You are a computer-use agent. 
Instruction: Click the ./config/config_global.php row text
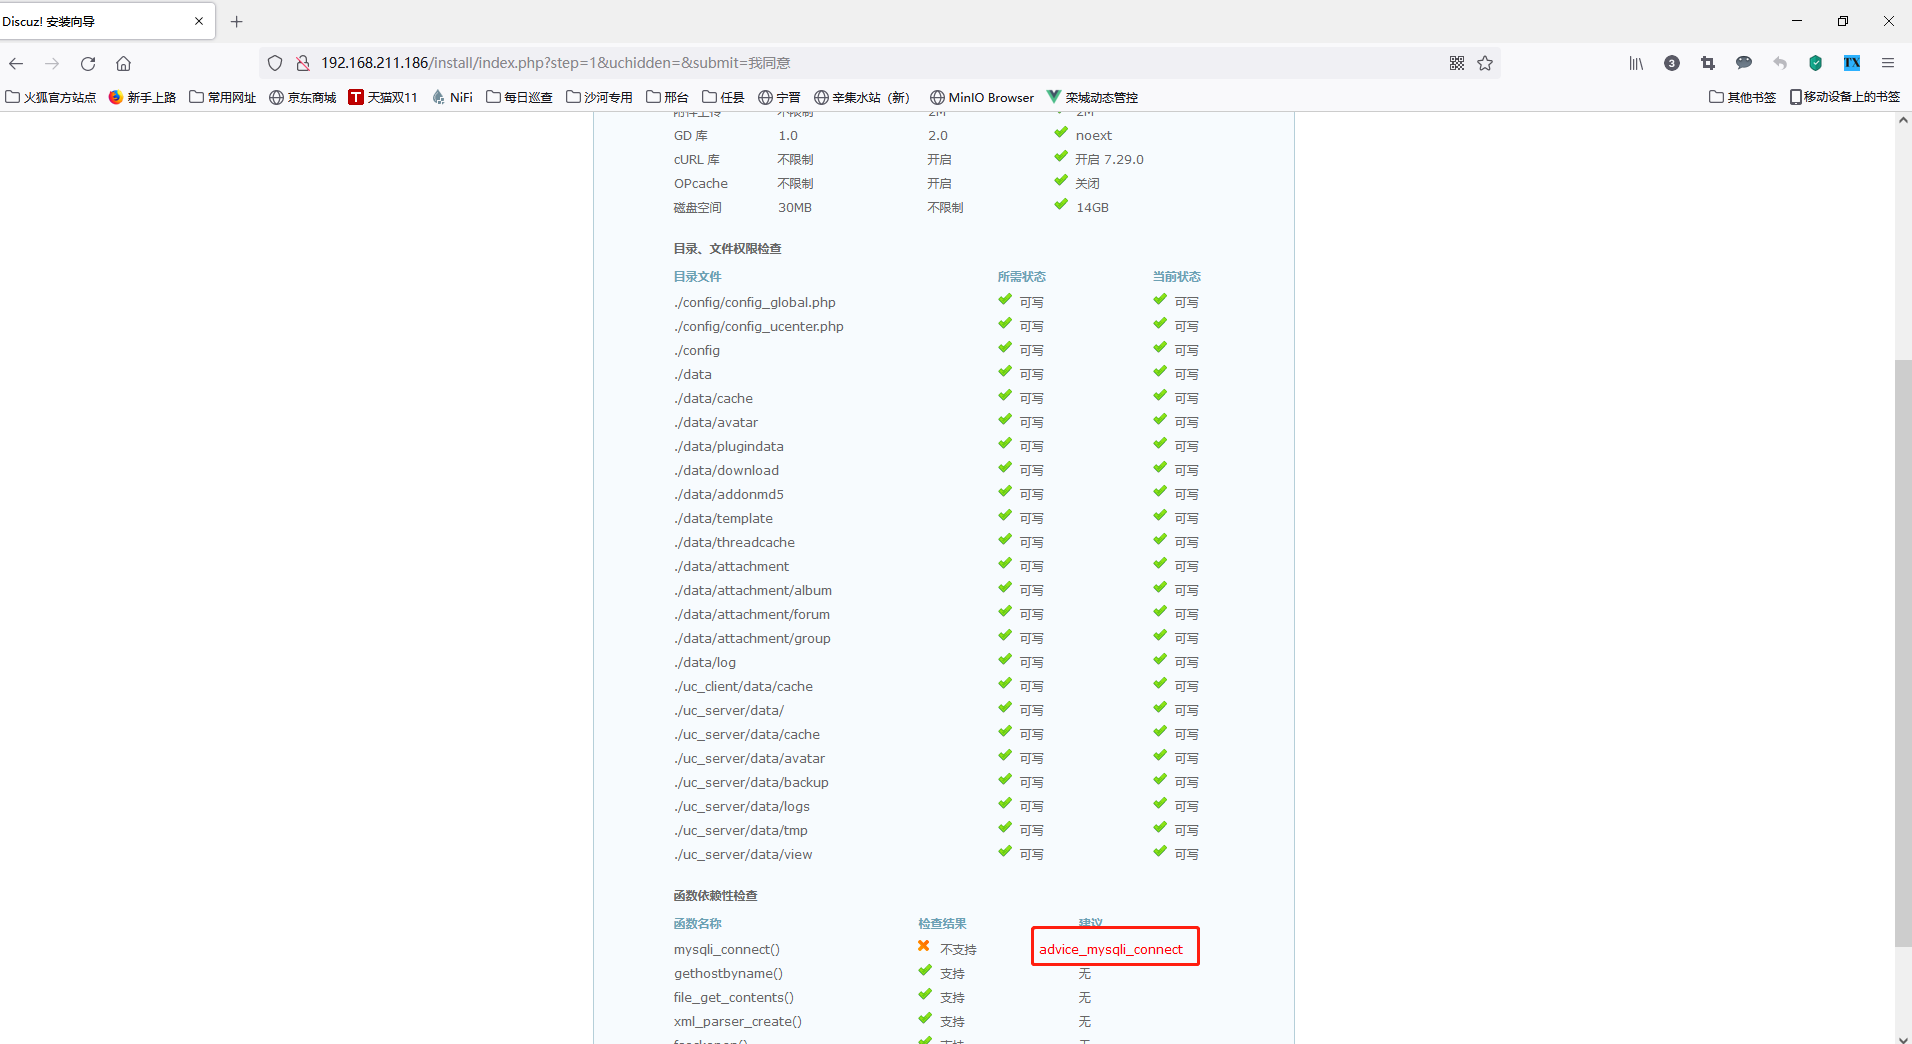[755, 302]
